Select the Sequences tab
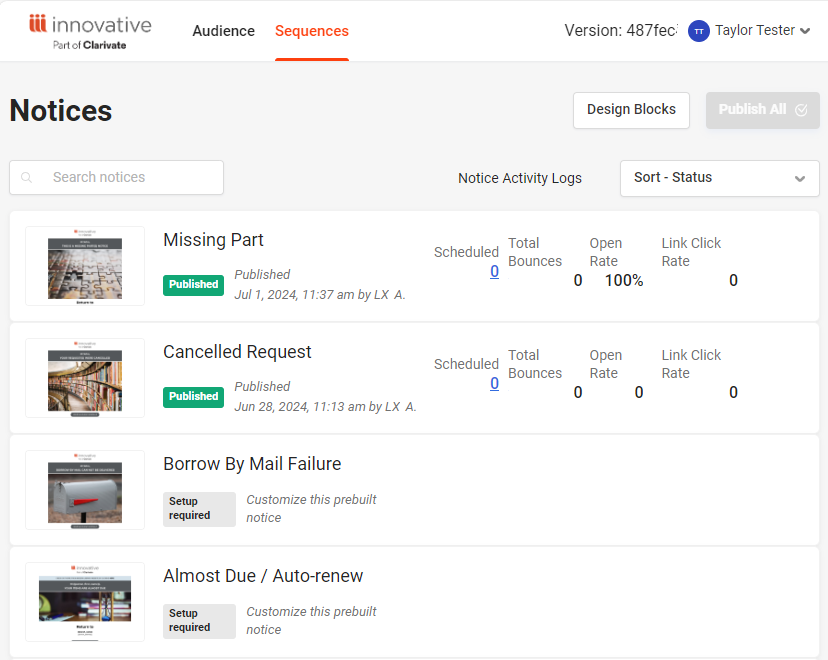The width and height of the screenshot is (828, 660). coord(311,31)
